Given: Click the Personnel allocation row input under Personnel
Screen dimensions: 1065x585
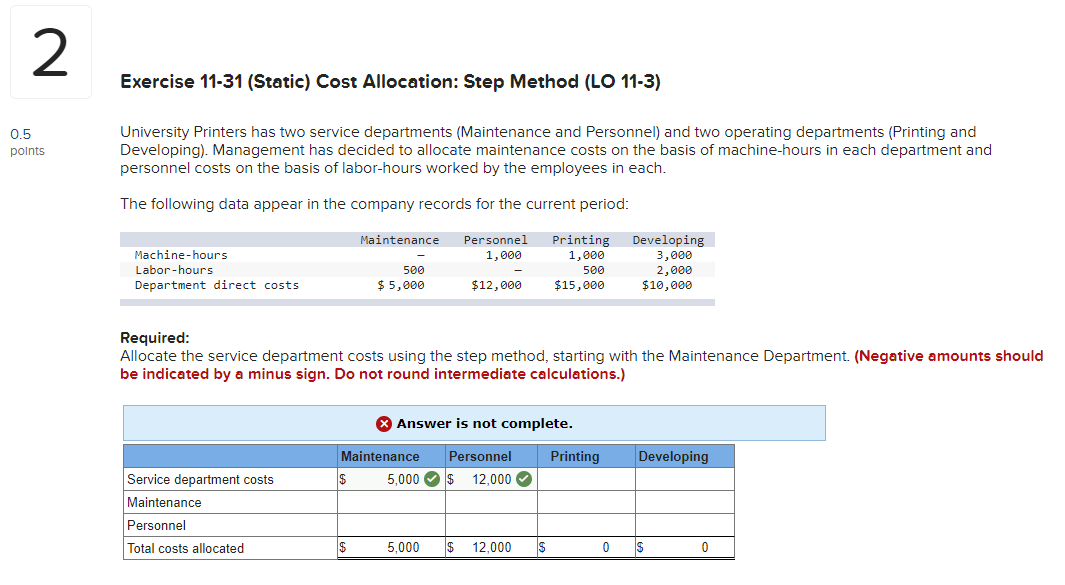Looking at the screenshot, I should (x=490, y=525).
